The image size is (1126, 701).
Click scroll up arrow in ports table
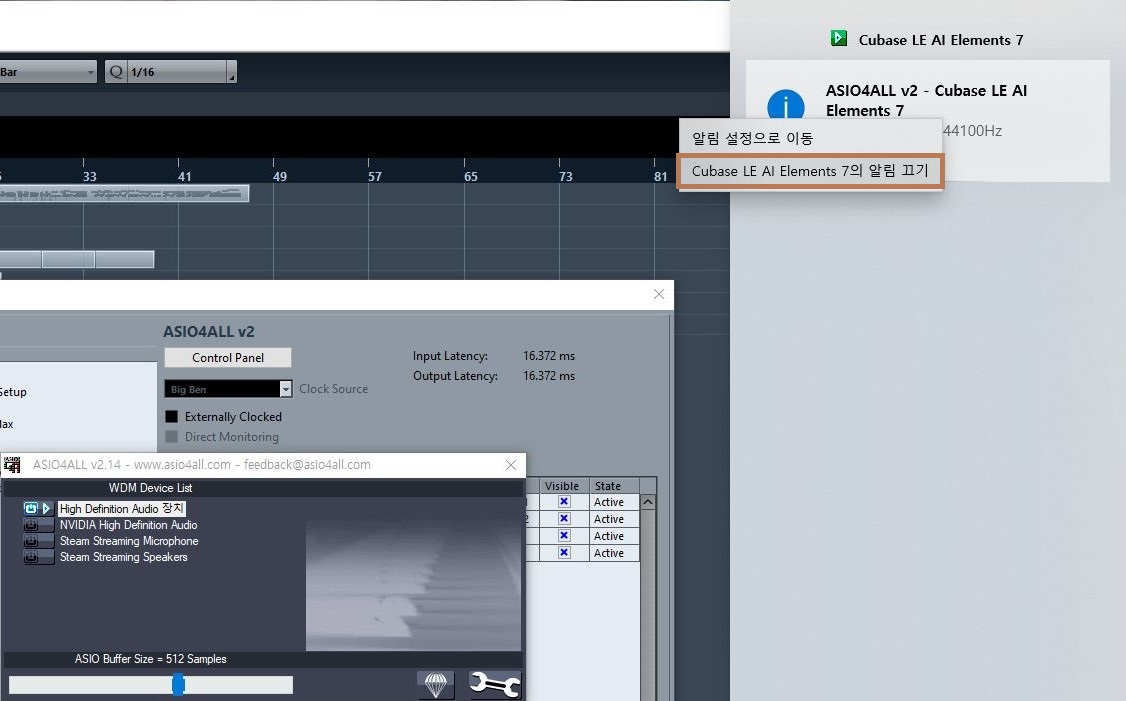pos(648,502)
